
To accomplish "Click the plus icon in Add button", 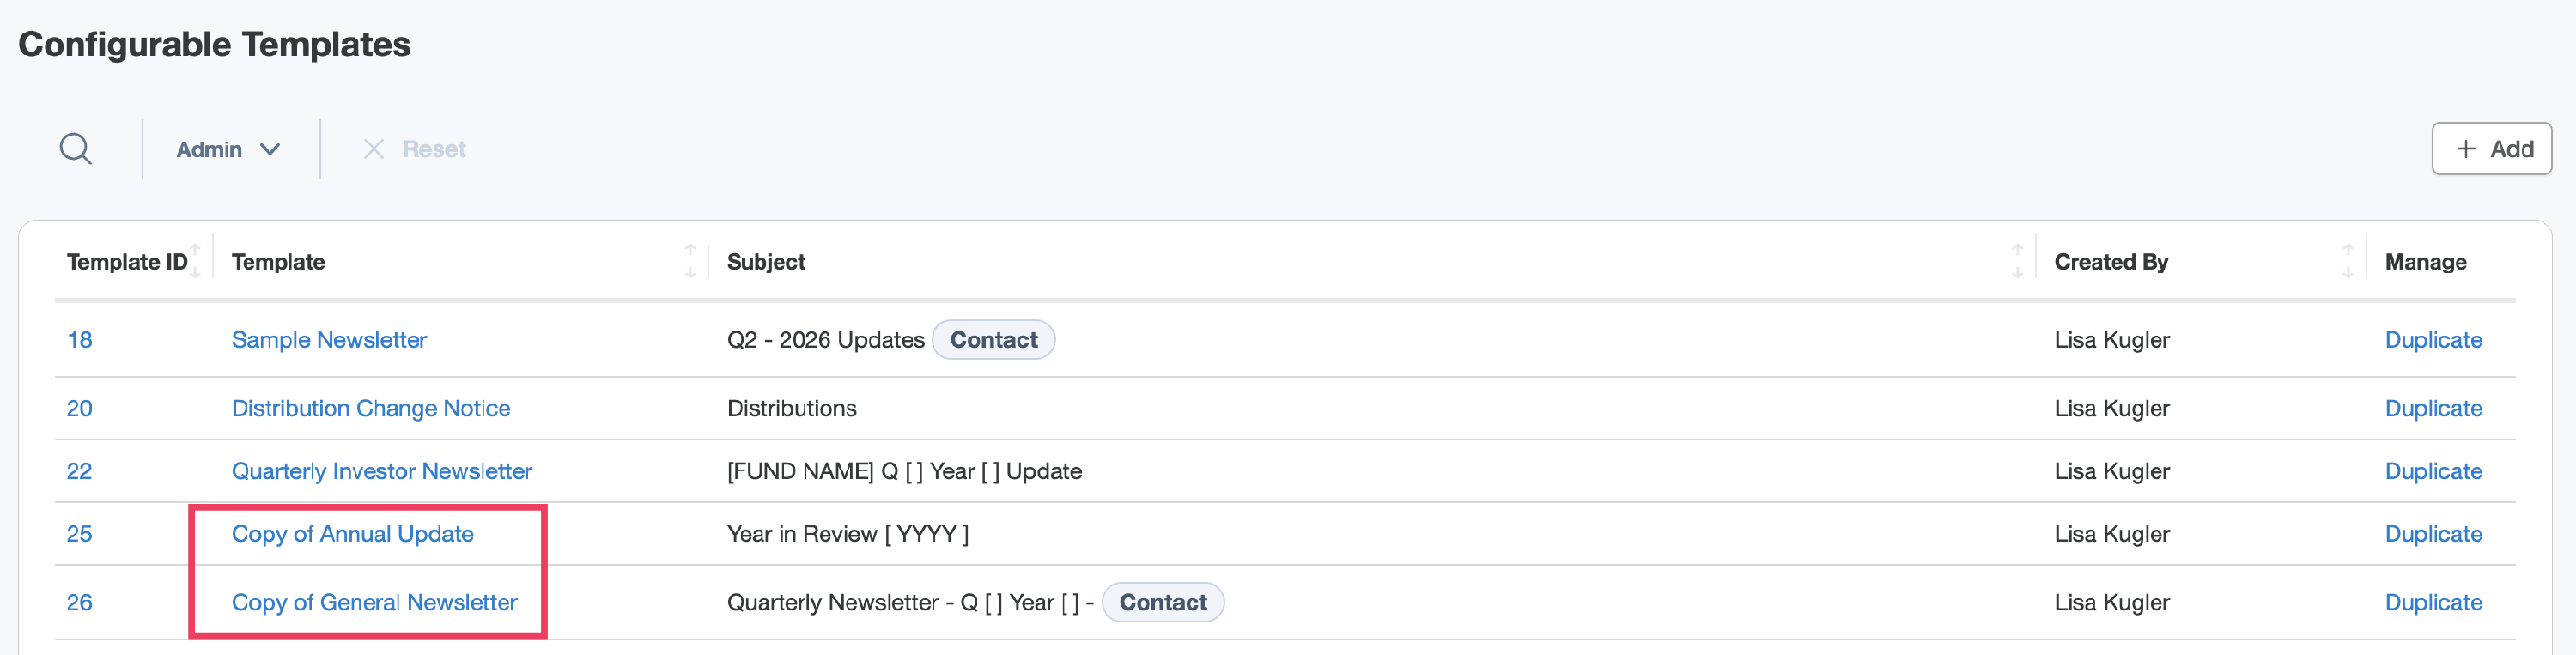I will point(2466,149).
